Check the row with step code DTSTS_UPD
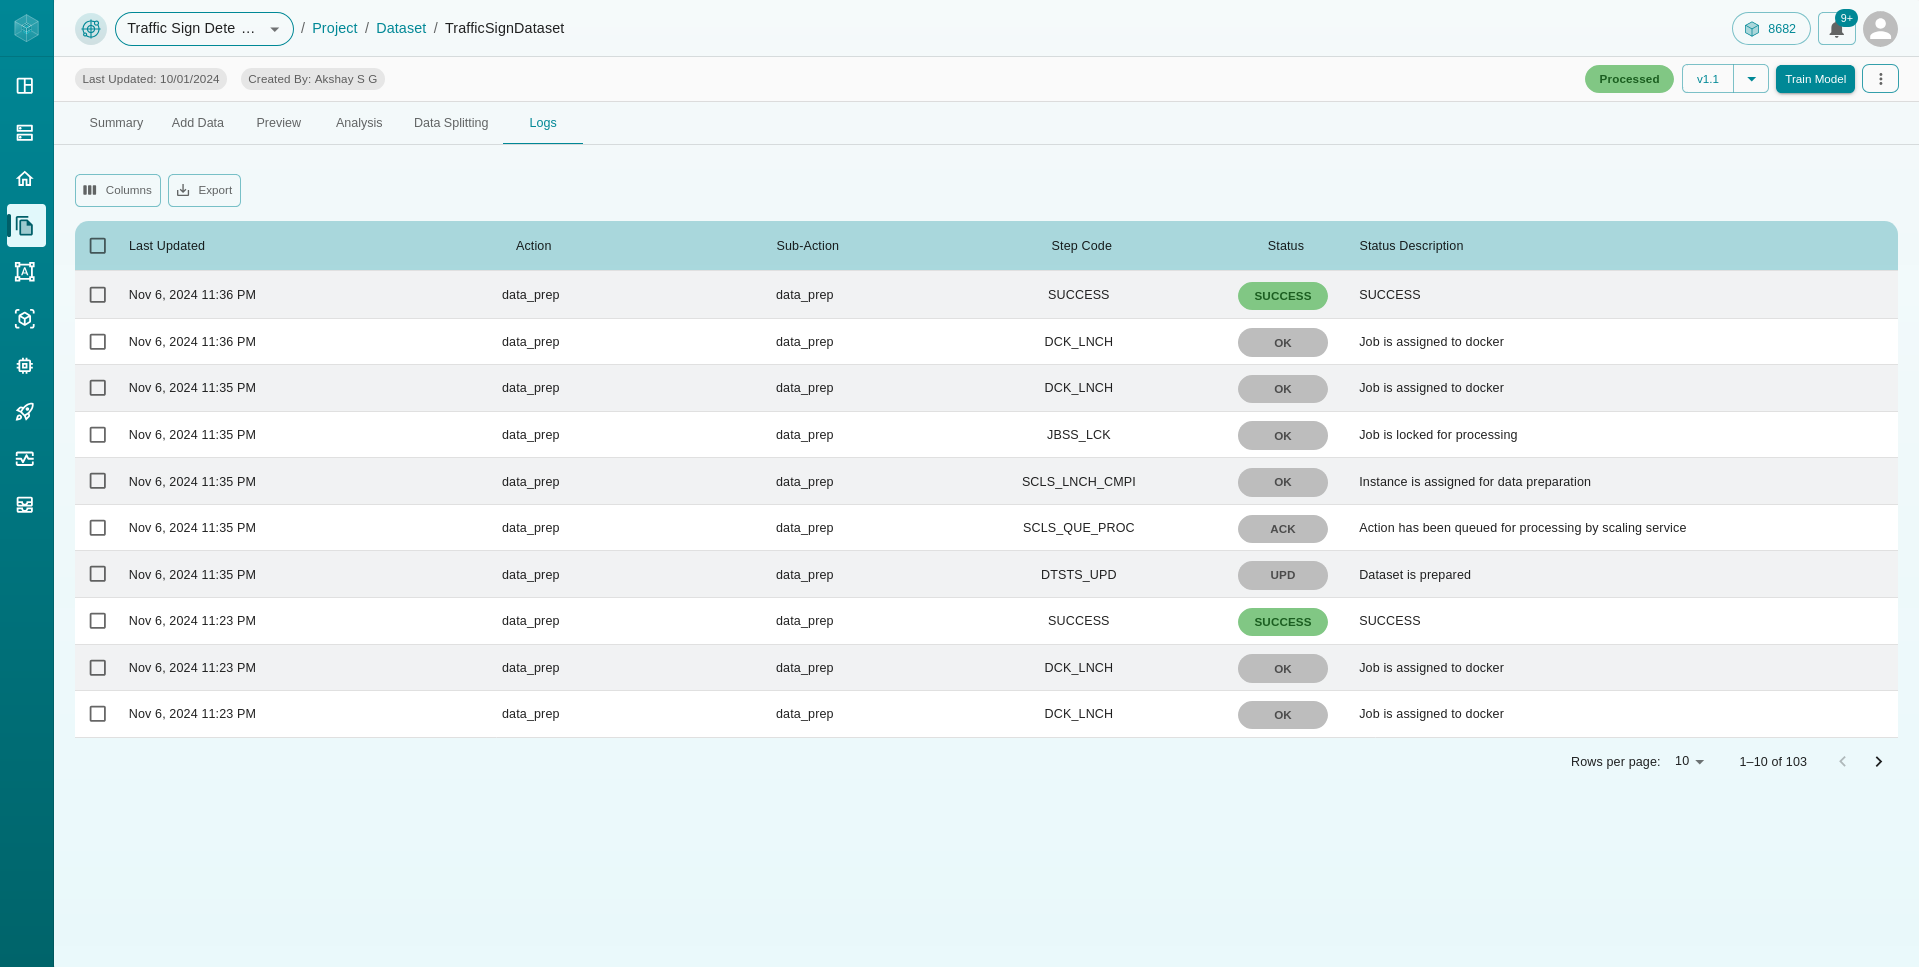1920x967 pixels. pos(98,574)
